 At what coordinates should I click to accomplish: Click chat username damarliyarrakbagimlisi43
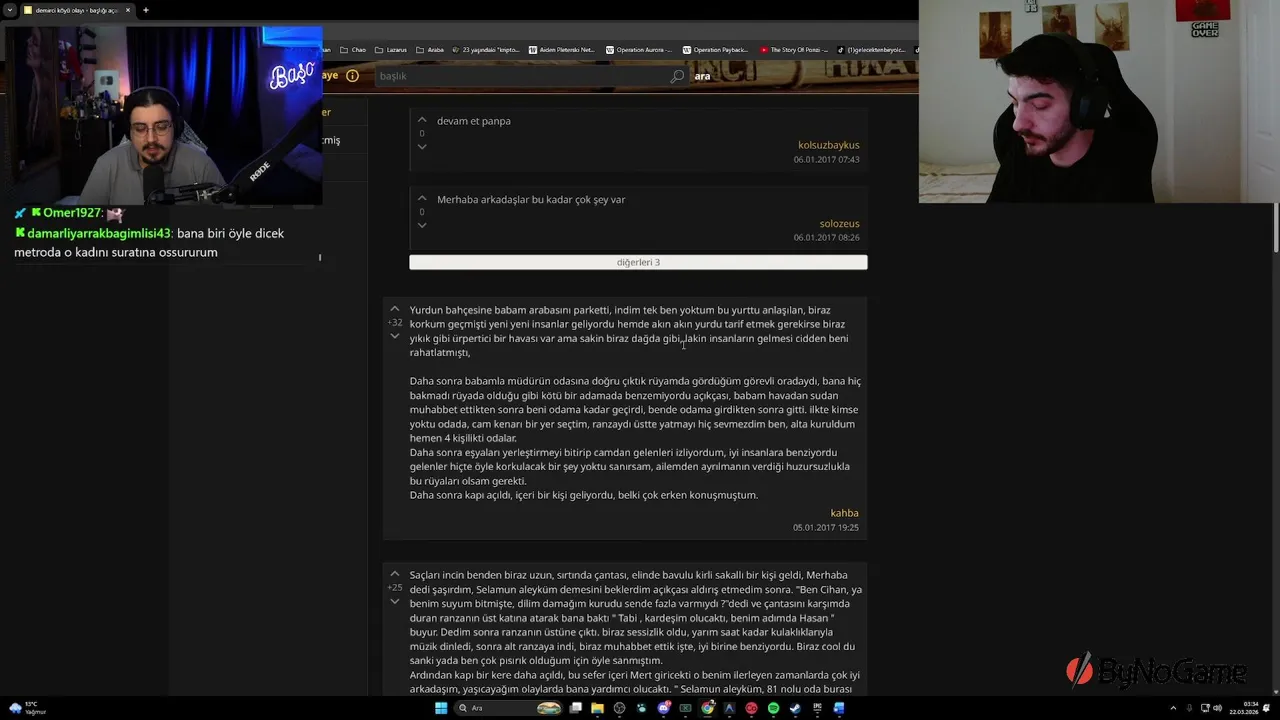pos(99,233)
